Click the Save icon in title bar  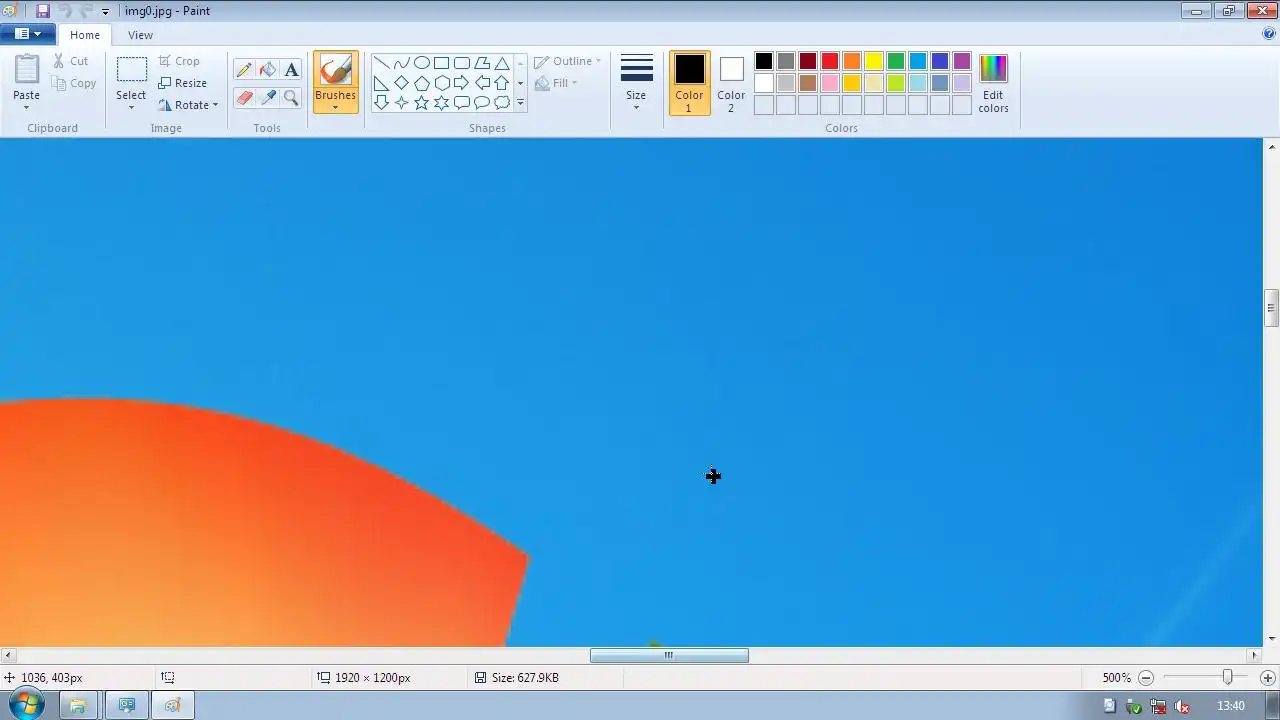pos(43,11)
